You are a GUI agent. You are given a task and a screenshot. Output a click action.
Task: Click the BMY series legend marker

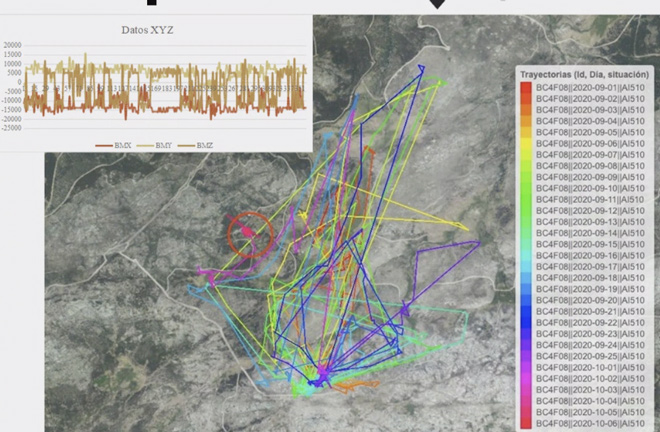(x=145, y=145)
